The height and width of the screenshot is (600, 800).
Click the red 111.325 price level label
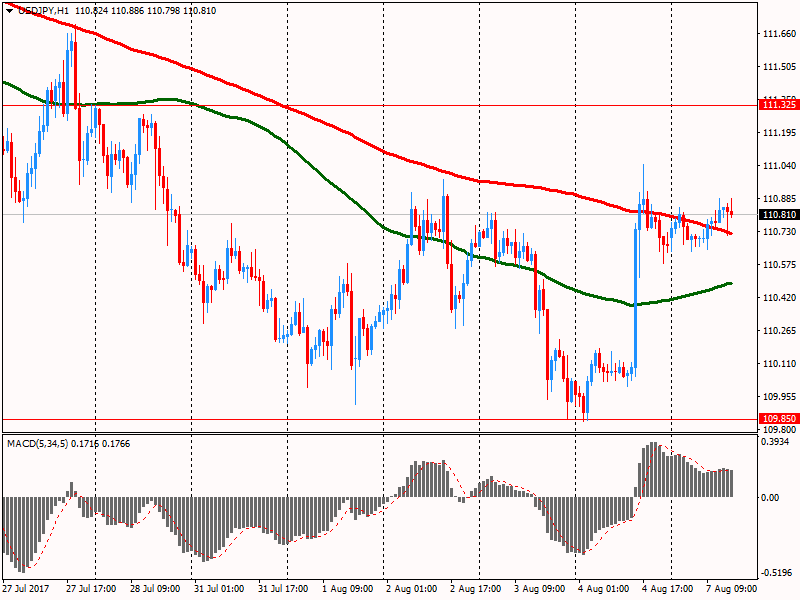click(779, 105)
